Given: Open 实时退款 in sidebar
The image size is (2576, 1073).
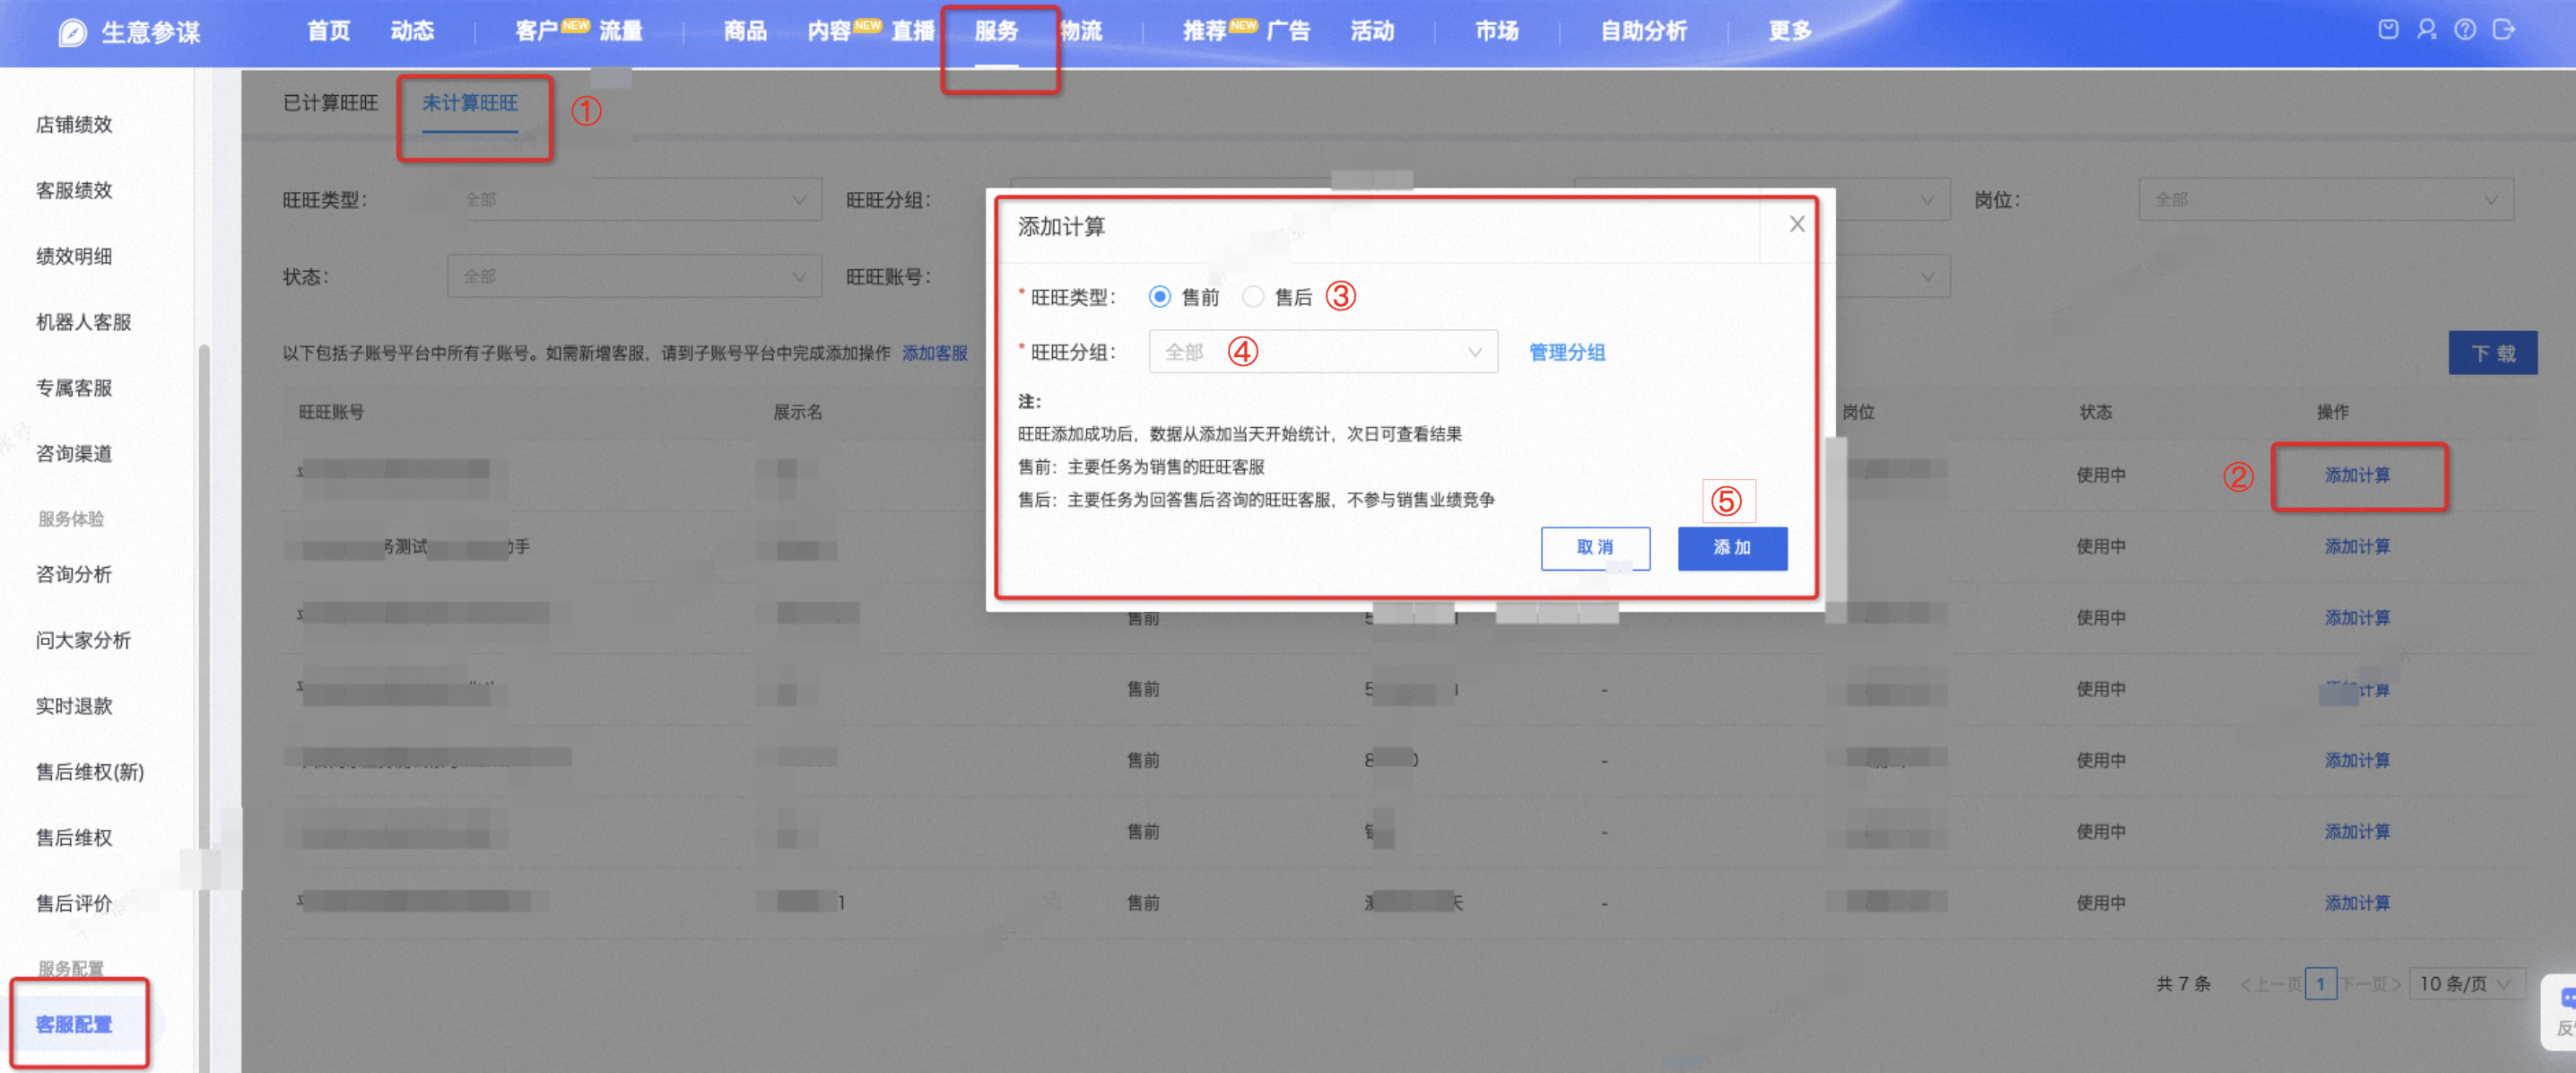Looking at the screenshot, I should [x=74, y=707].
